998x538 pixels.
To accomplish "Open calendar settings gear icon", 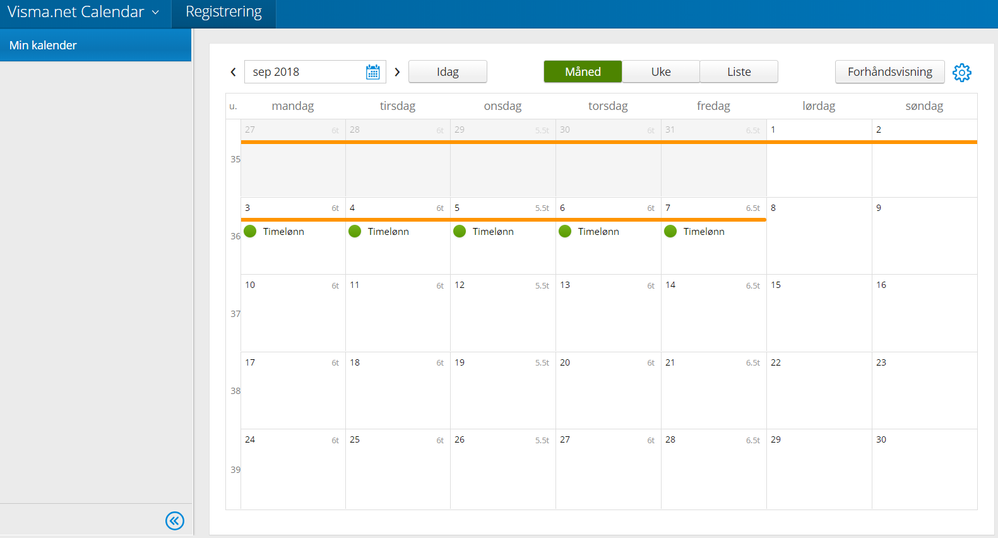I will pos(962,72).
